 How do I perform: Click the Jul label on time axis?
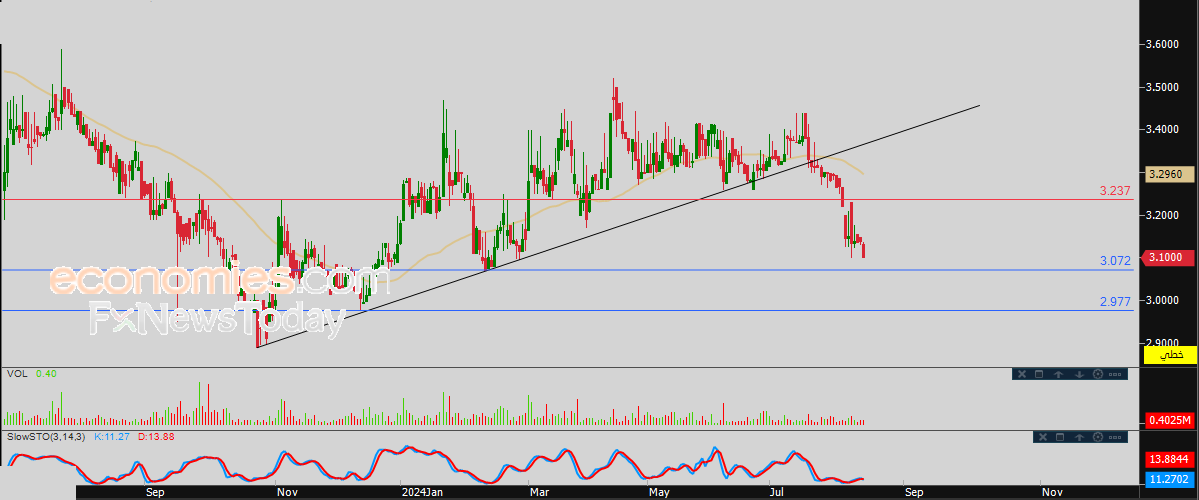pyautogui.click(x=778, y=492)
